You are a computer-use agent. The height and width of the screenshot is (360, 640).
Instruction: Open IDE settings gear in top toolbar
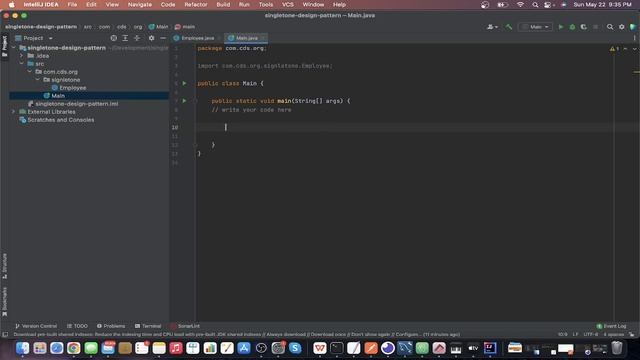(x=622, y=27)
